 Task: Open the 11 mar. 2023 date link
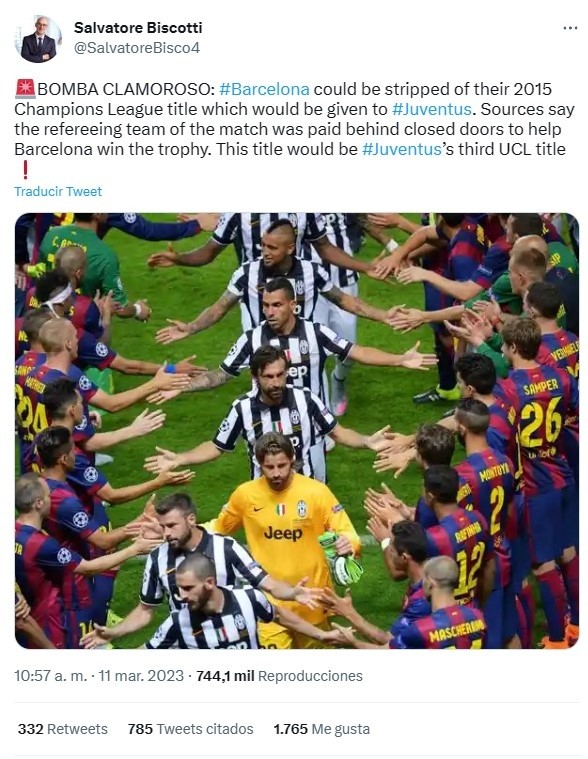pyautogui.click(x=141, y=676)
